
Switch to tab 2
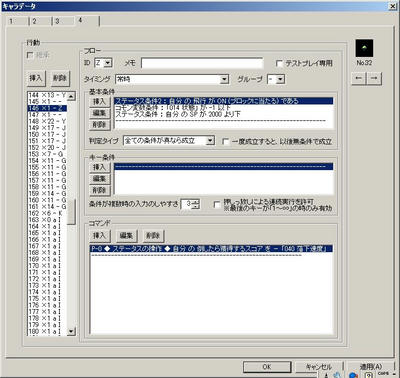click(40, 21)
